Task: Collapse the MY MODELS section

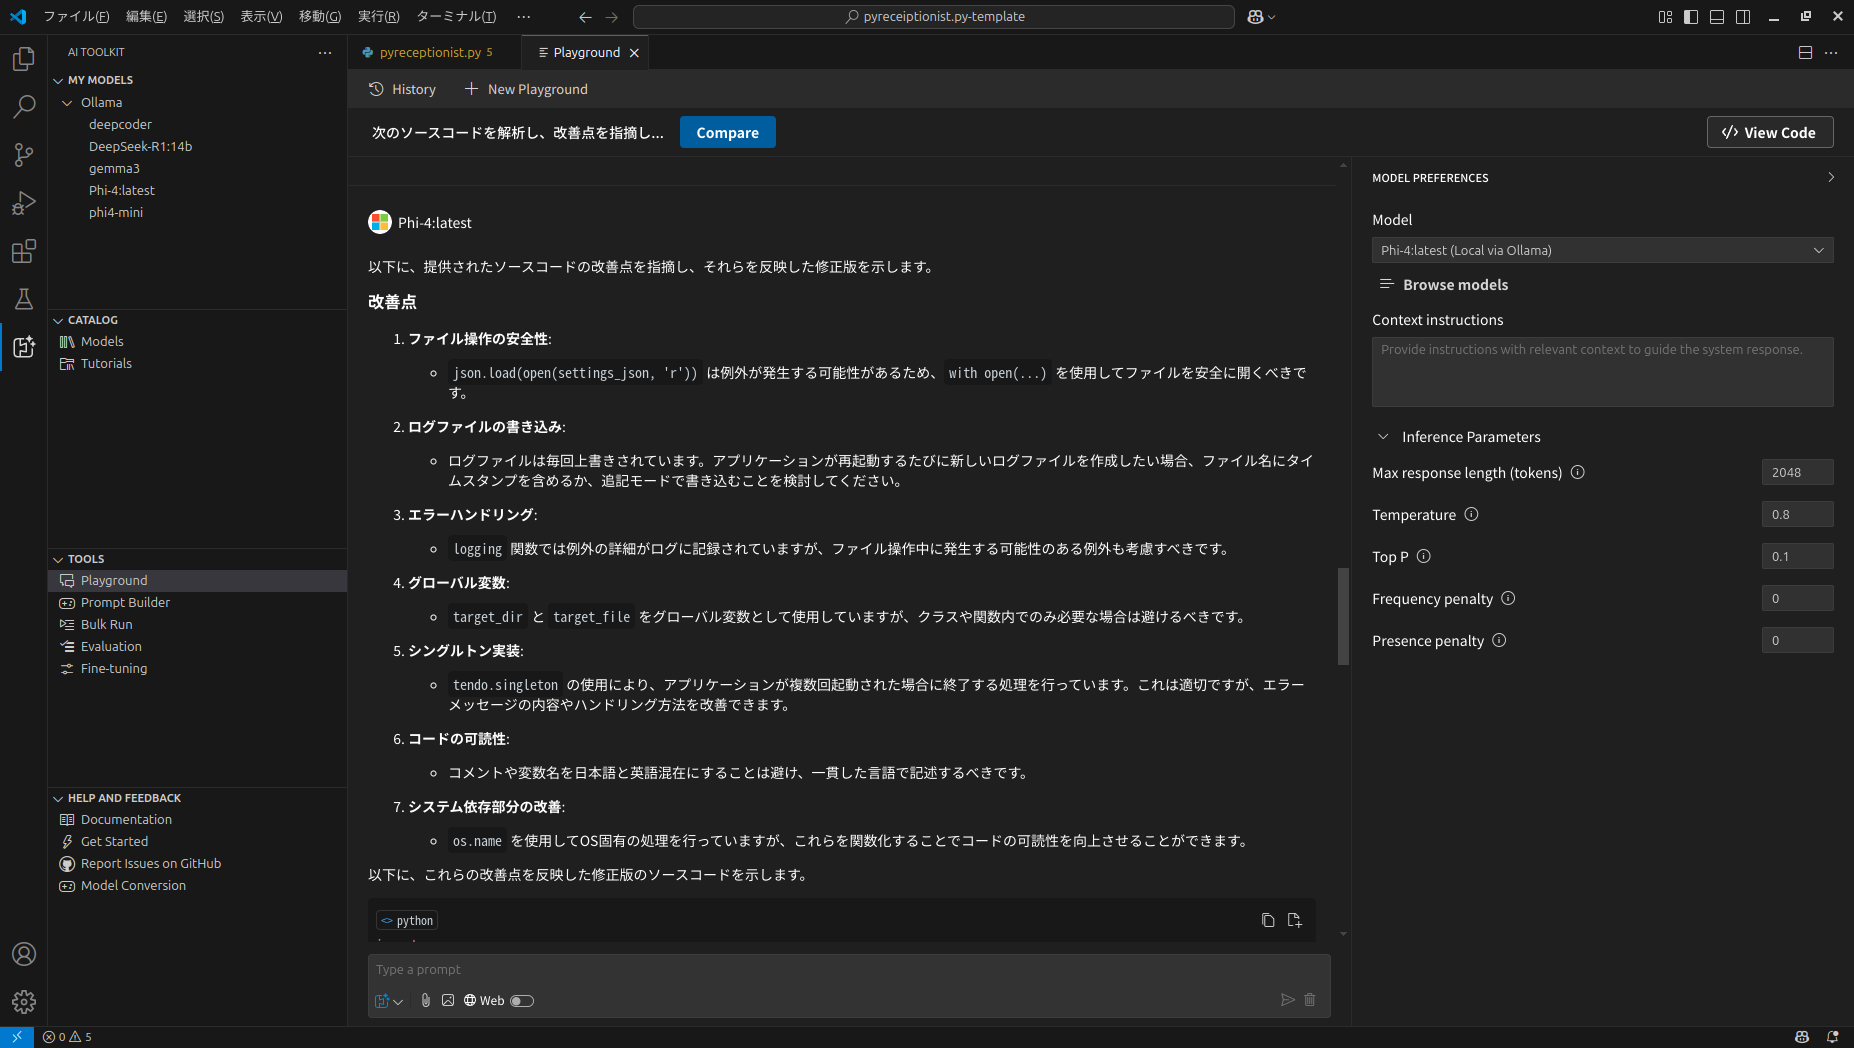Action: [58, 80]
